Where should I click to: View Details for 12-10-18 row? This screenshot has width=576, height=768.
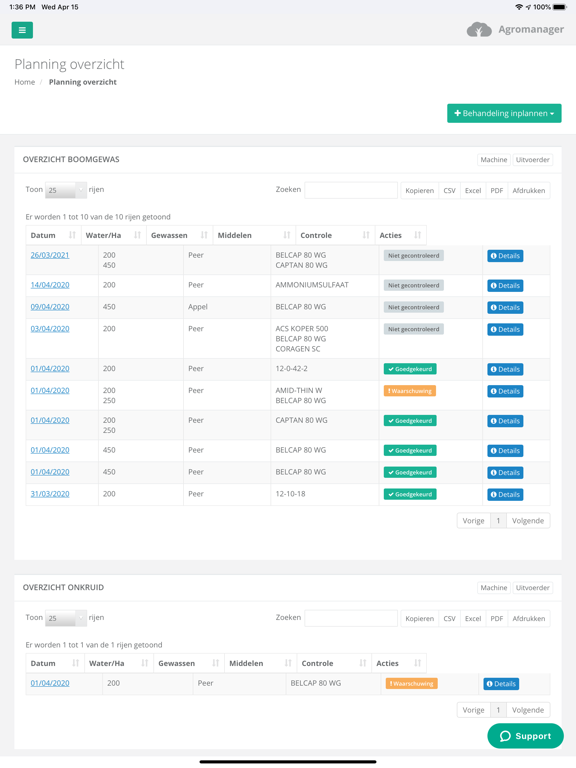pos(505,495)
